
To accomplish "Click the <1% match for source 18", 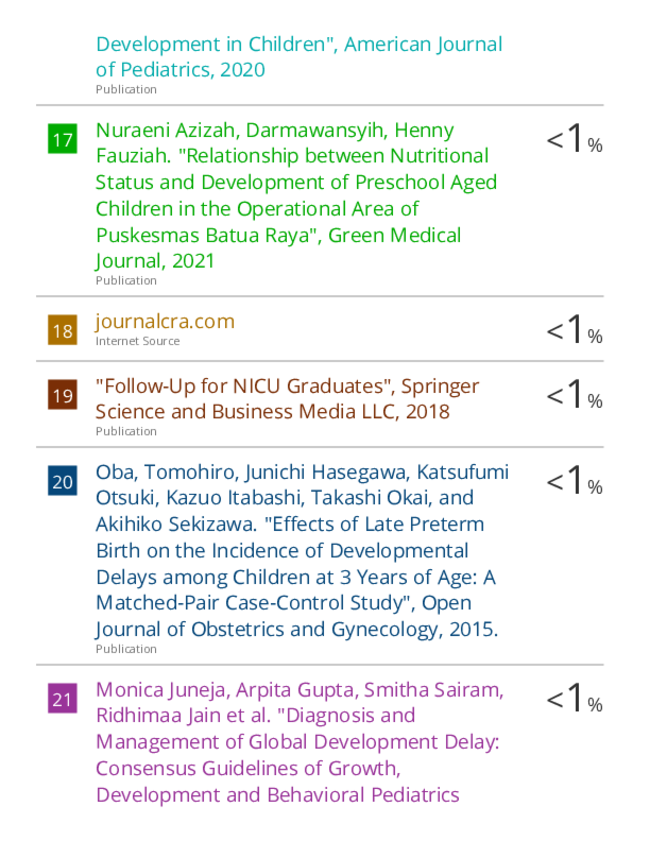I will (574, 330).
